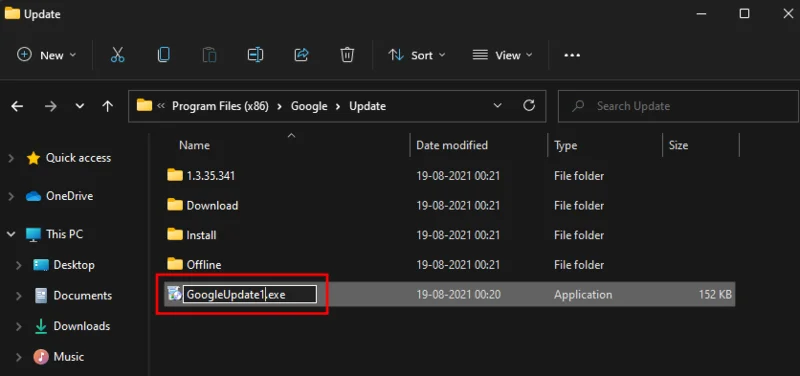Click the 1.3.35.341 folder icon
Viewport: 800px width, 376px height.
point(175,176)
